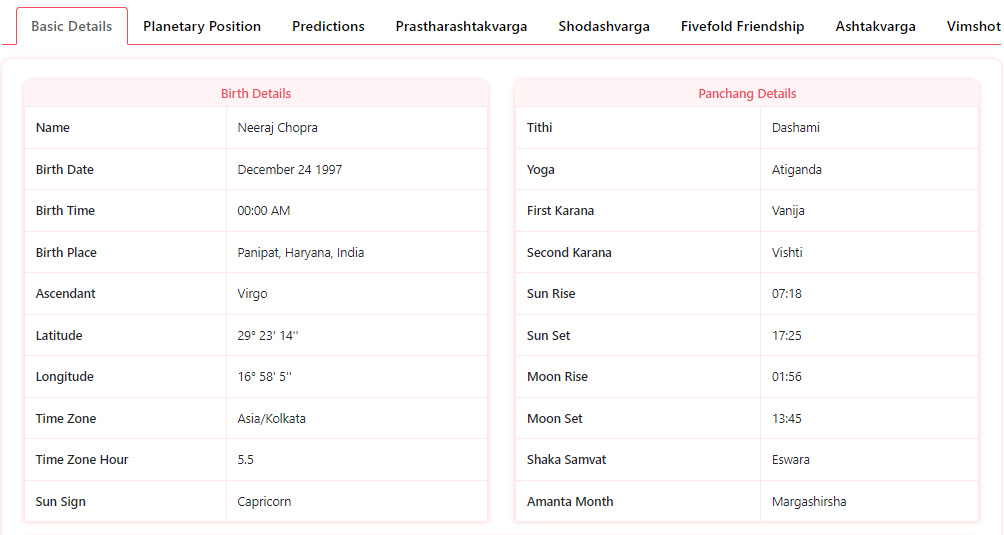Click the Panchang Details table header
This screenshot has height=535, width=1004.
tap(747, 93)
